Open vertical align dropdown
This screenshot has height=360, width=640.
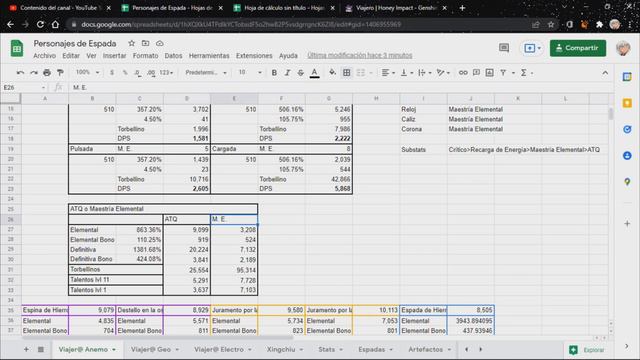pos(407,73)
